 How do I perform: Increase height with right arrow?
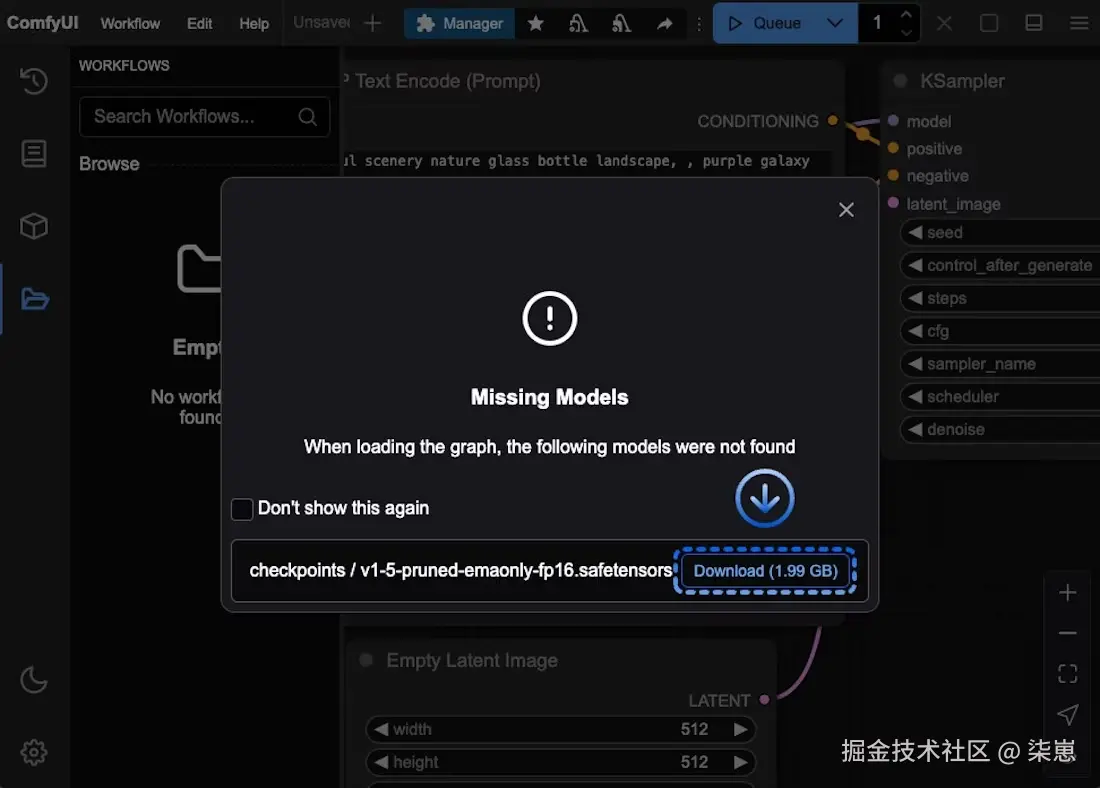(741, 762)
